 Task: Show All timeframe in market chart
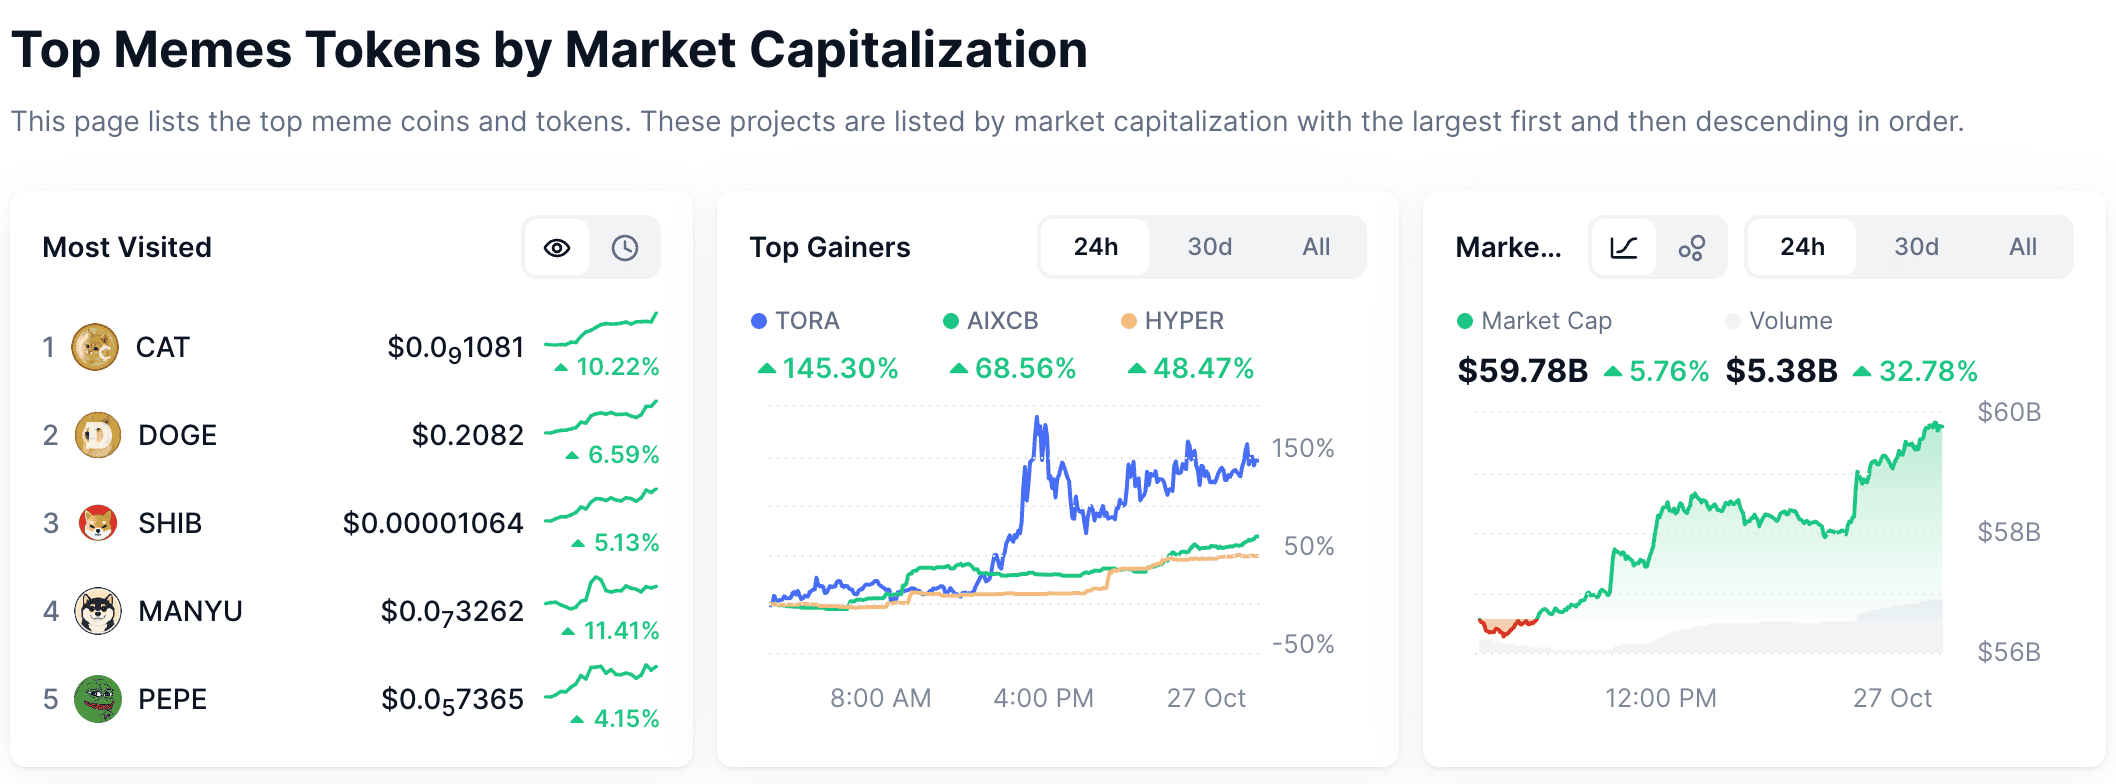click(2023, 247)
